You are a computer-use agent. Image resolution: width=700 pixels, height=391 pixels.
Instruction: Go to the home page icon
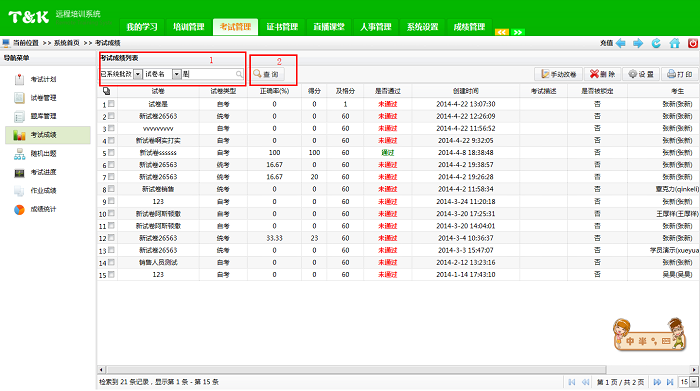click(x=675, y=43)
